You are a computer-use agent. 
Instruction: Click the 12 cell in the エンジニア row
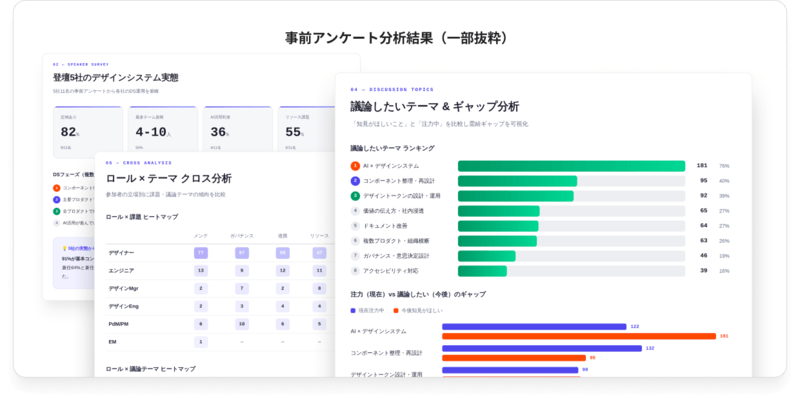(x=283, y=271)
